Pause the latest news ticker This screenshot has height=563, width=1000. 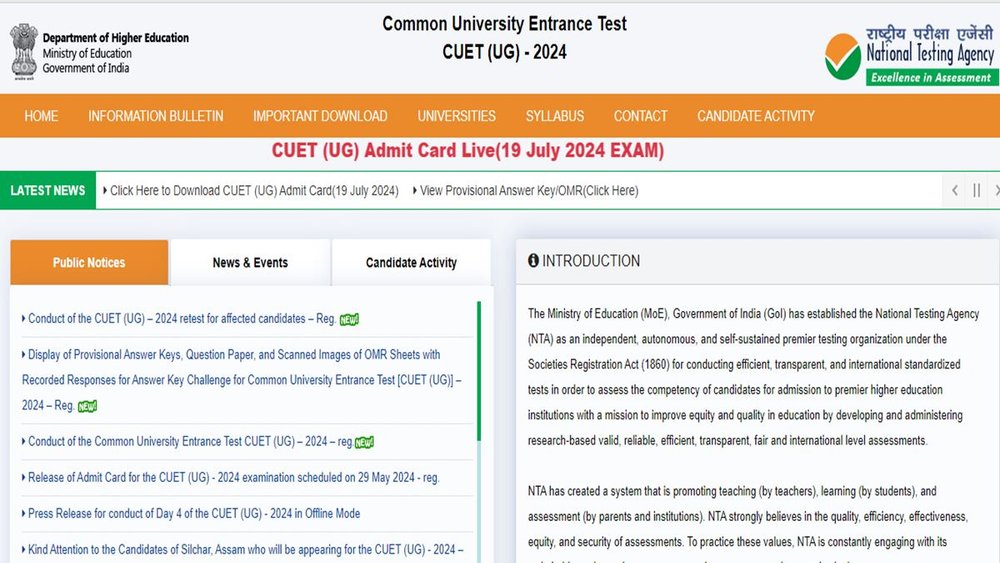[x=976, y=190]
